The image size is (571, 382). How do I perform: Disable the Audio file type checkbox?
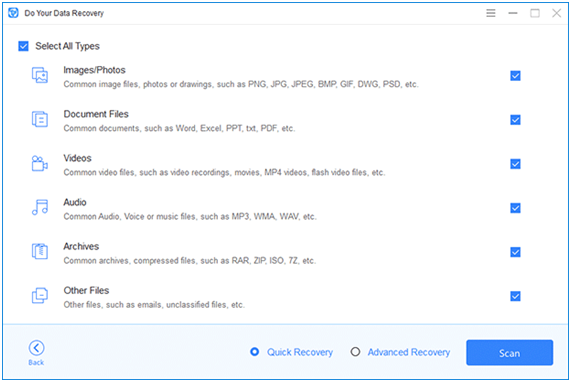click(x=515, y=208)
